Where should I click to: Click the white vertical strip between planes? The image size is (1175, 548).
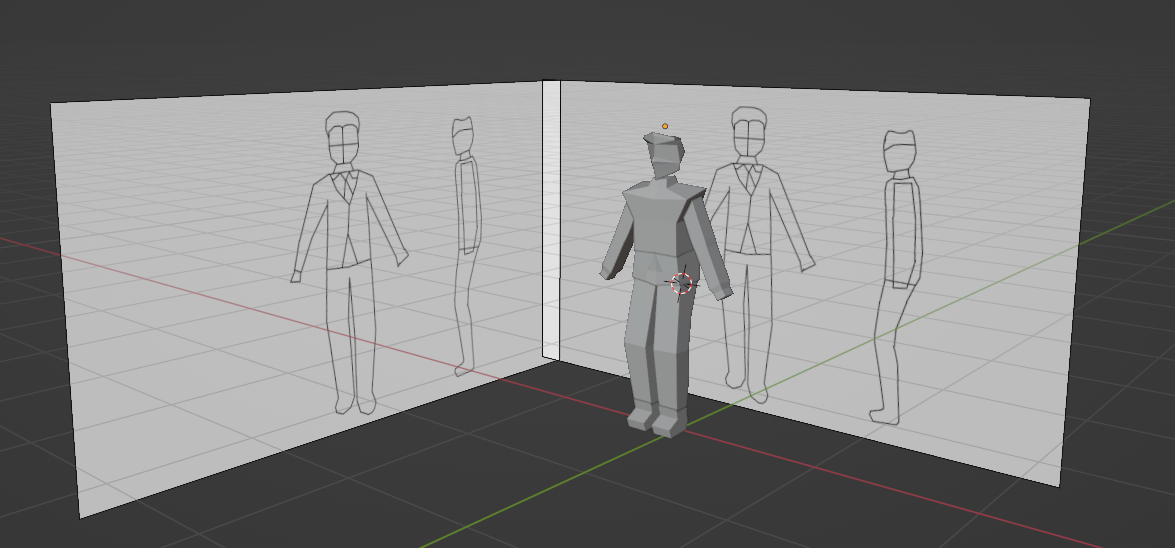(550, 220)
